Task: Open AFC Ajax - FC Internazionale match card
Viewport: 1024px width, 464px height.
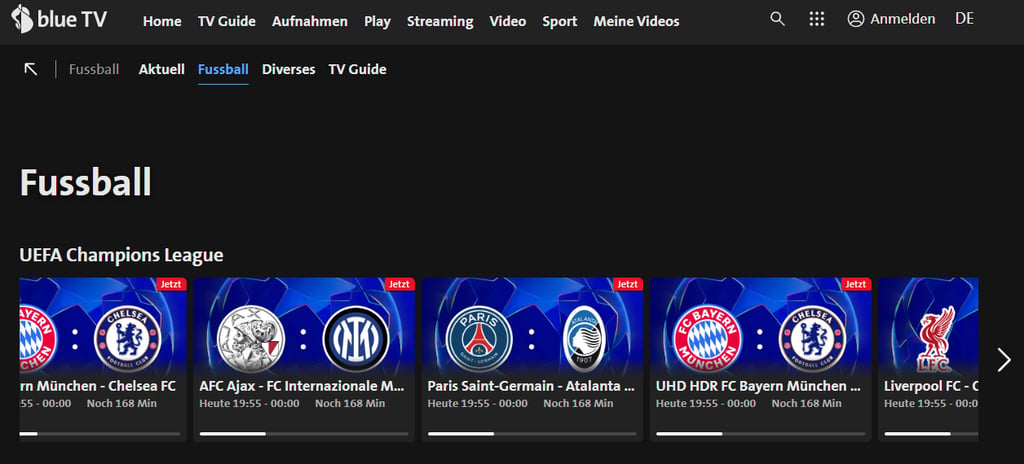Action: pos(304,359)
